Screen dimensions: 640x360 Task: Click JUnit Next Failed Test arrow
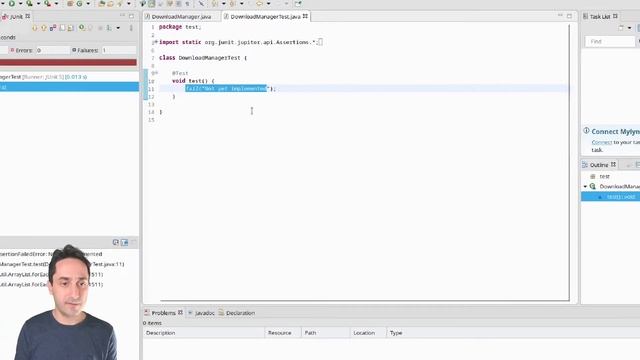coord(35,28)
